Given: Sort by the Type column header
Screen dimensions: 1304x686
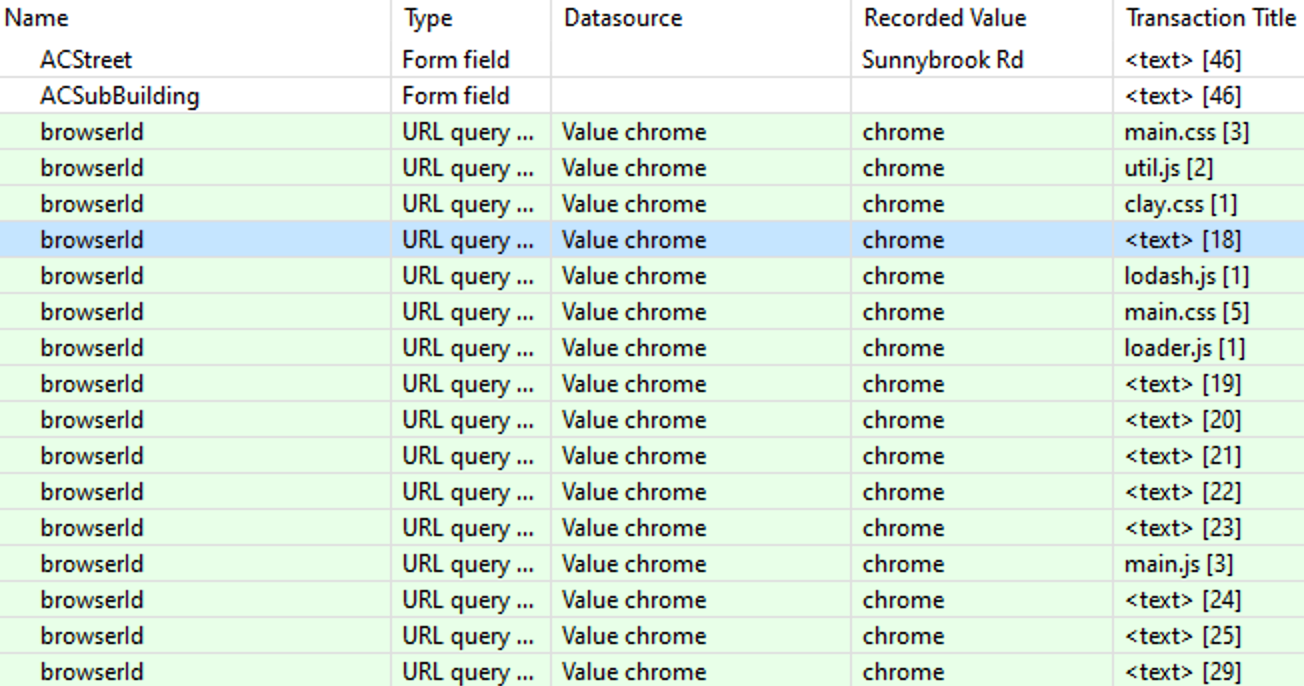Looking at the screenshot, I should coord(427,18).
